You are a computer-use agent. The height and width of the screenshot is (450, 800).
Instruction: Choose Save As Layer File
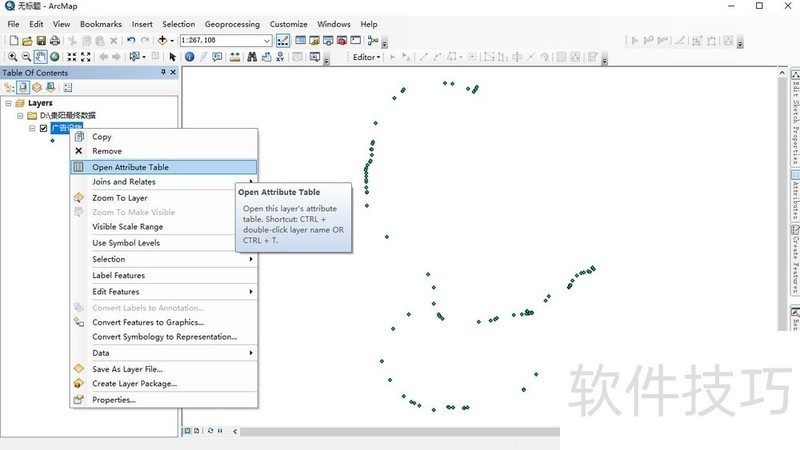pyautogui.click(x=164, y=369)
